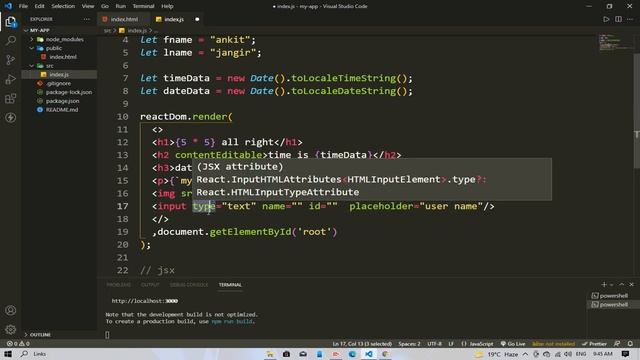640x360 pixels.
Task: Open editor More Actions ellipsis
Action: pos(630,19)
